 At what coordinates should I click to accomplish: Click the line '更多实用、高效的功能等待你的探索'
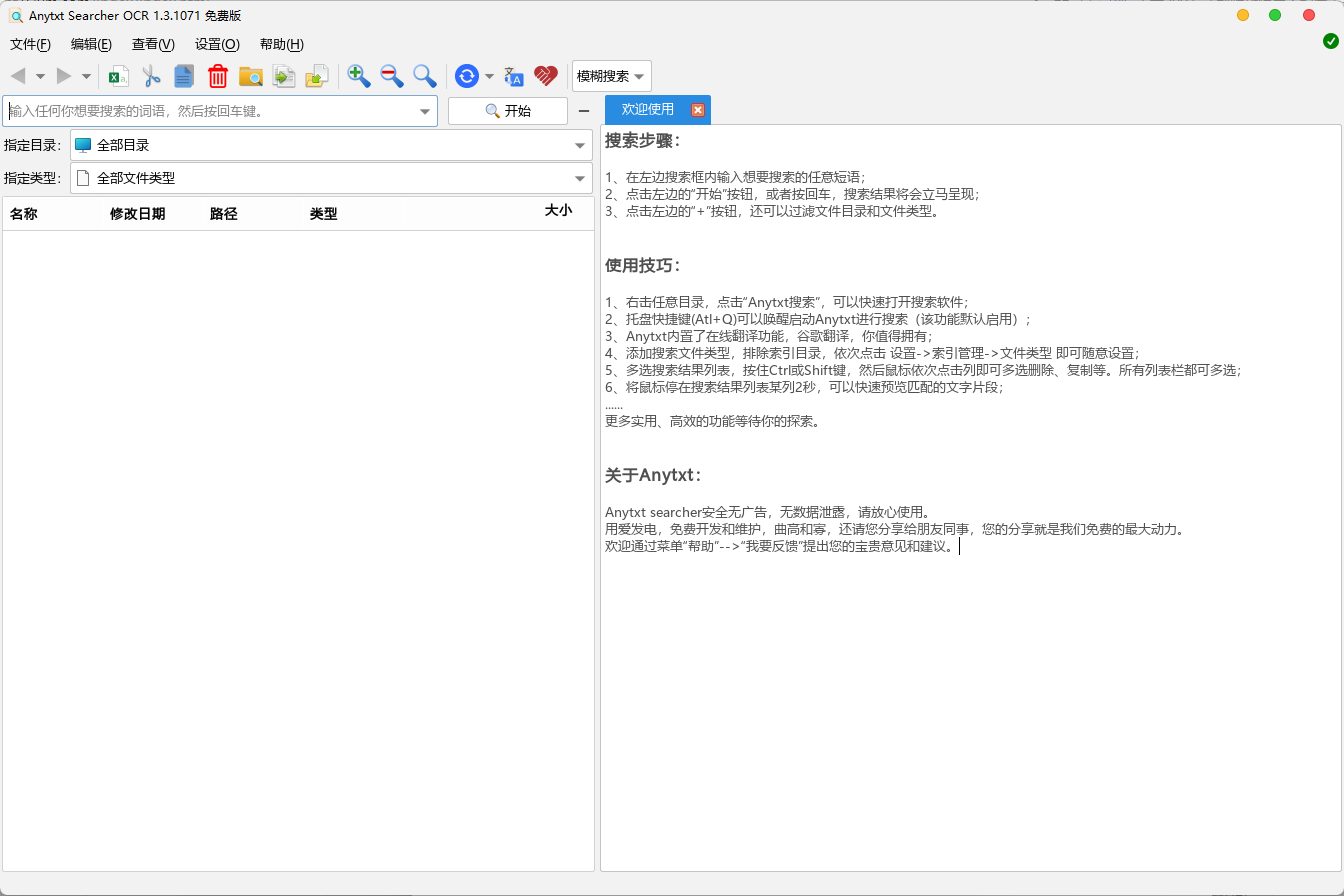click(x=713, y=421)
